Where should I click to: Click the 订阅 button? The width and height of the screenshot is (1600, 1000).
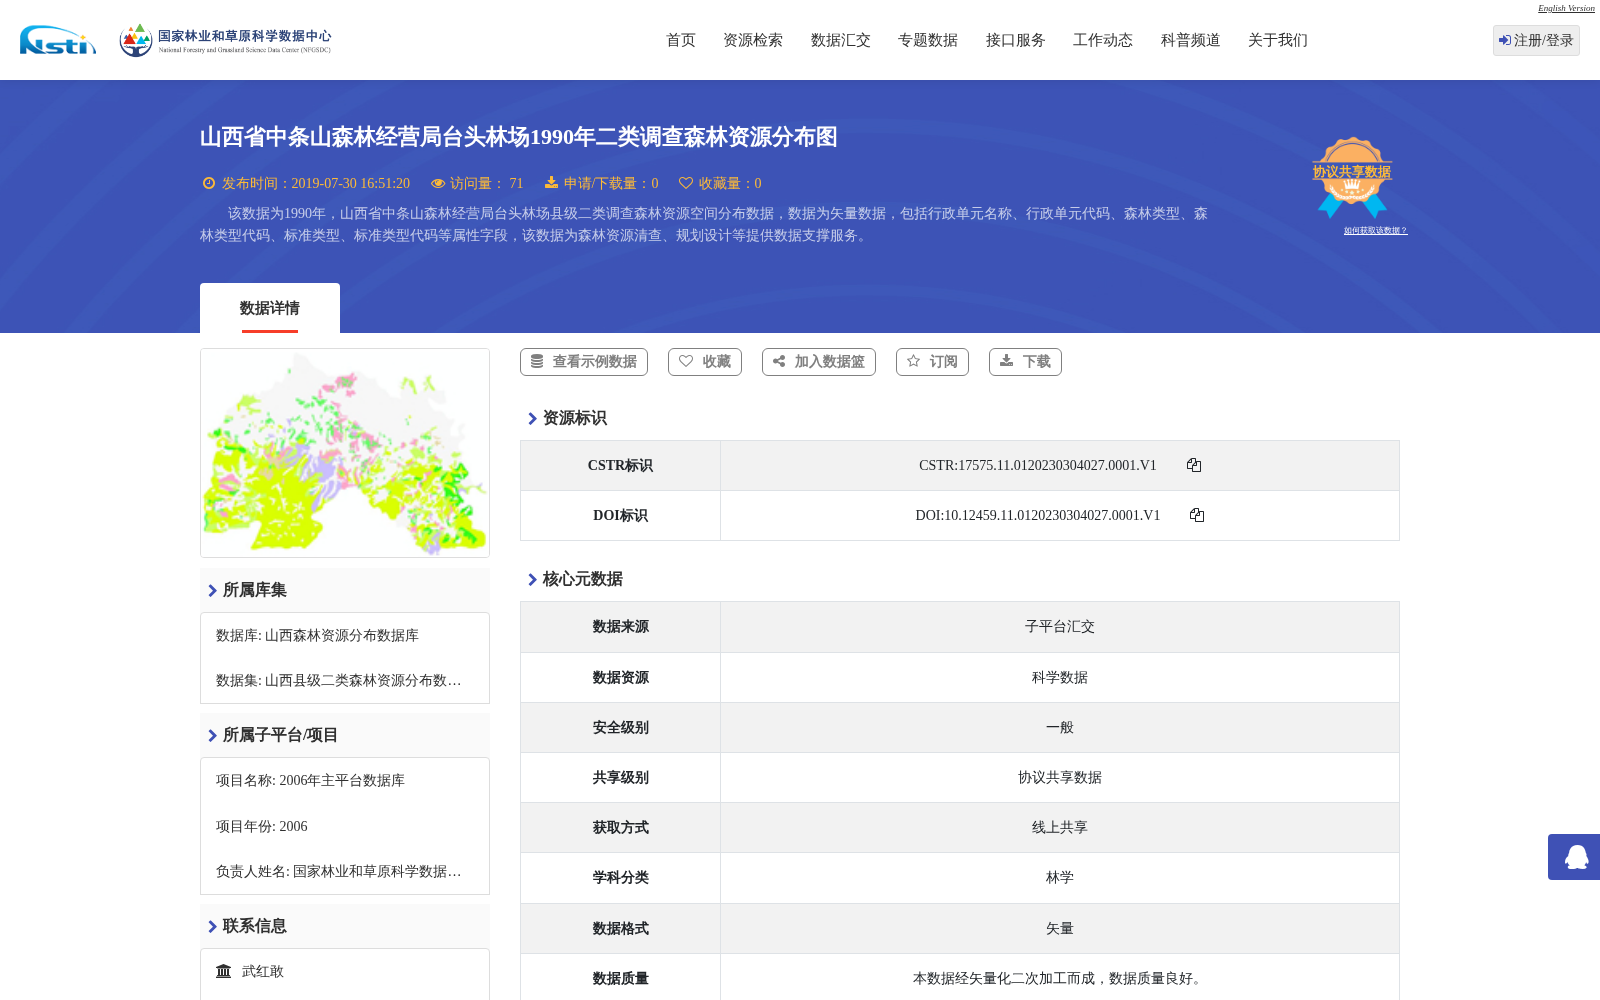(932, 362)
